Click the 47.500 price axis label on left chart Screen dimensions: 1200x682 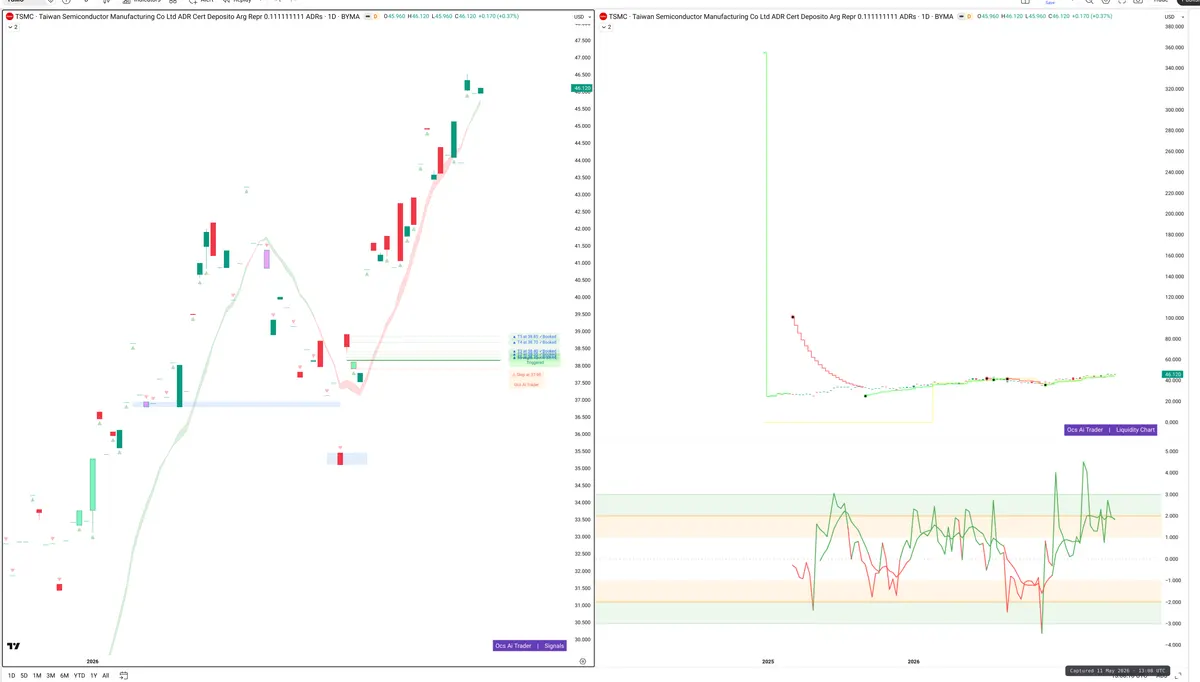[582, 41]
